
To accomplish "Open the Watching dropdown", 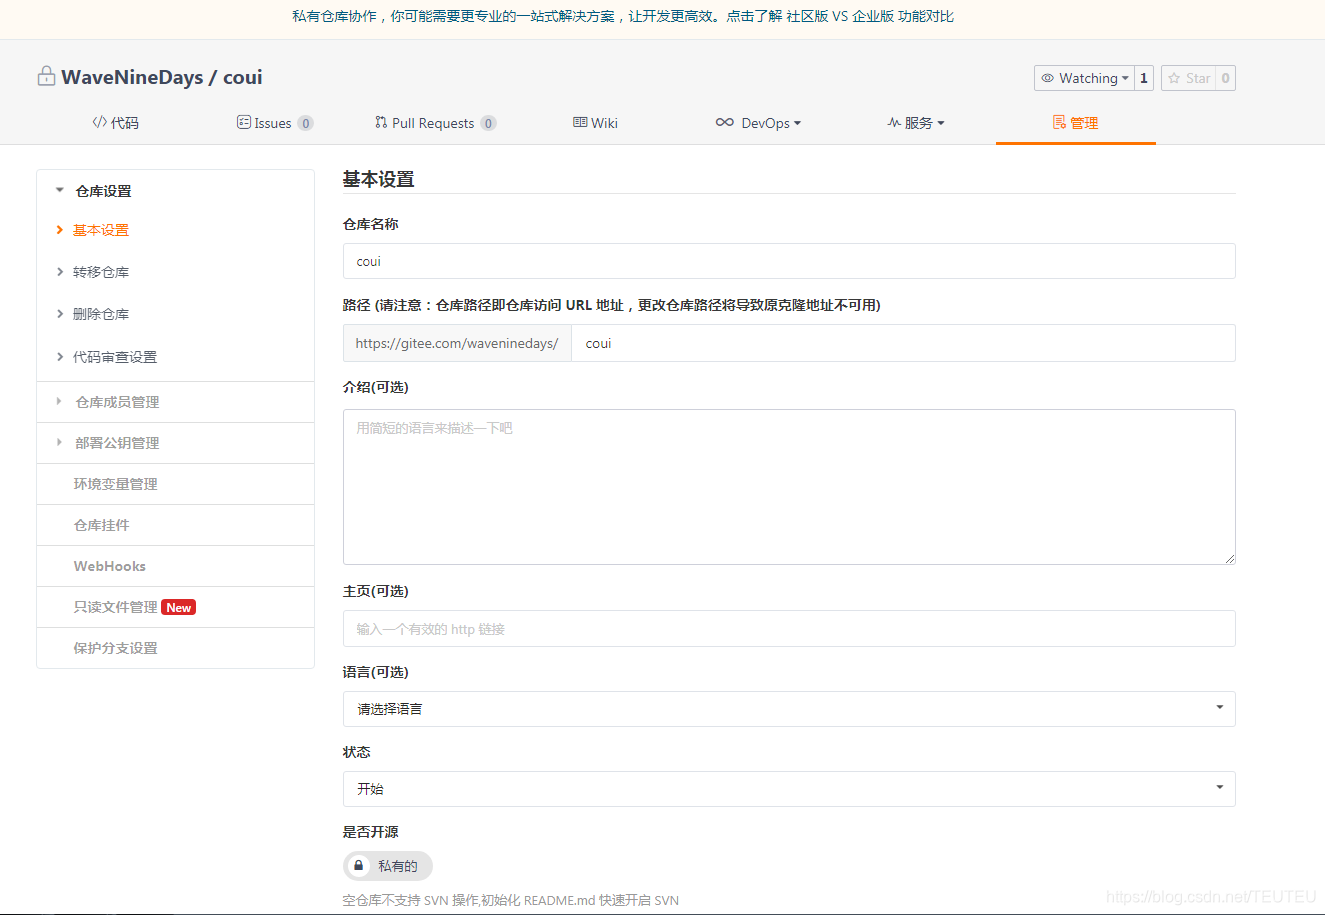I will click(1084, 78).
